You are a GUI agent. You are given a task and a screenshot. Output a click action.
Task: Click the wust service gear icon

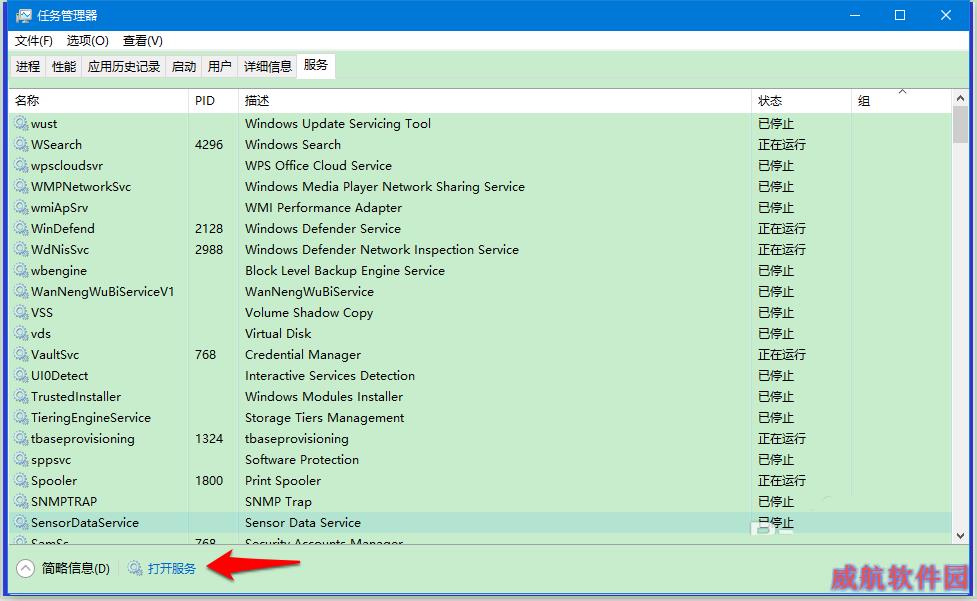tap(21, 123)
